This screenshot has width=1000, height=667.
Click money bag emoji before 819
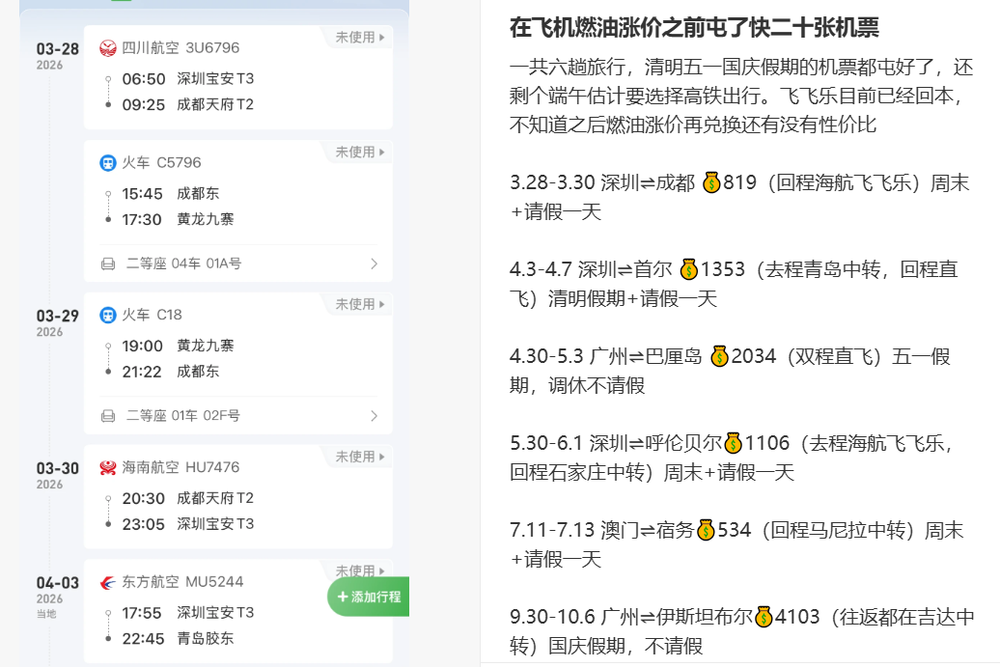coord(711,183)
